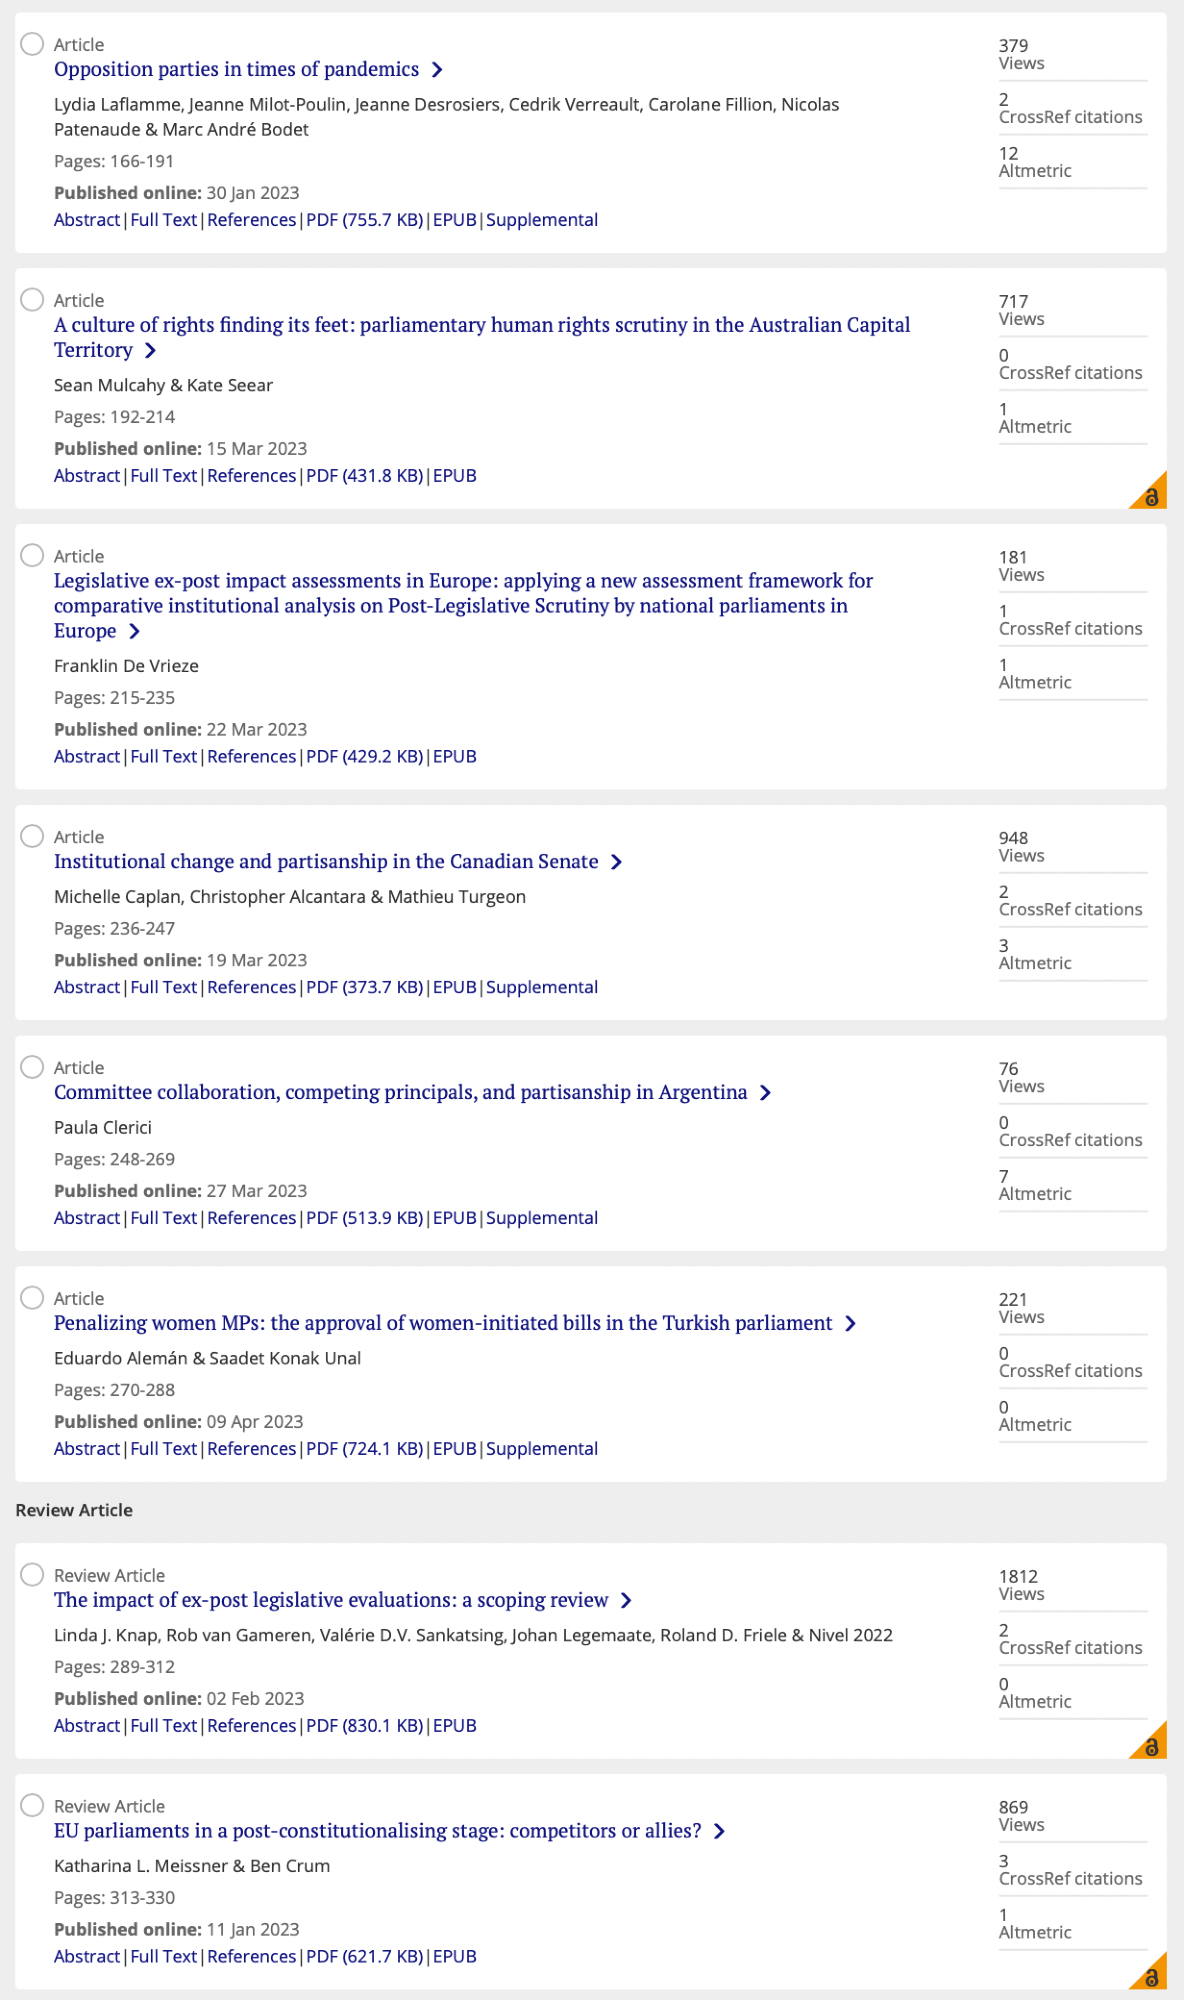The image size is (1184, 2000).
Task: Click open access icon on Australian Capital Territory article
Action: coord(1151,494)
